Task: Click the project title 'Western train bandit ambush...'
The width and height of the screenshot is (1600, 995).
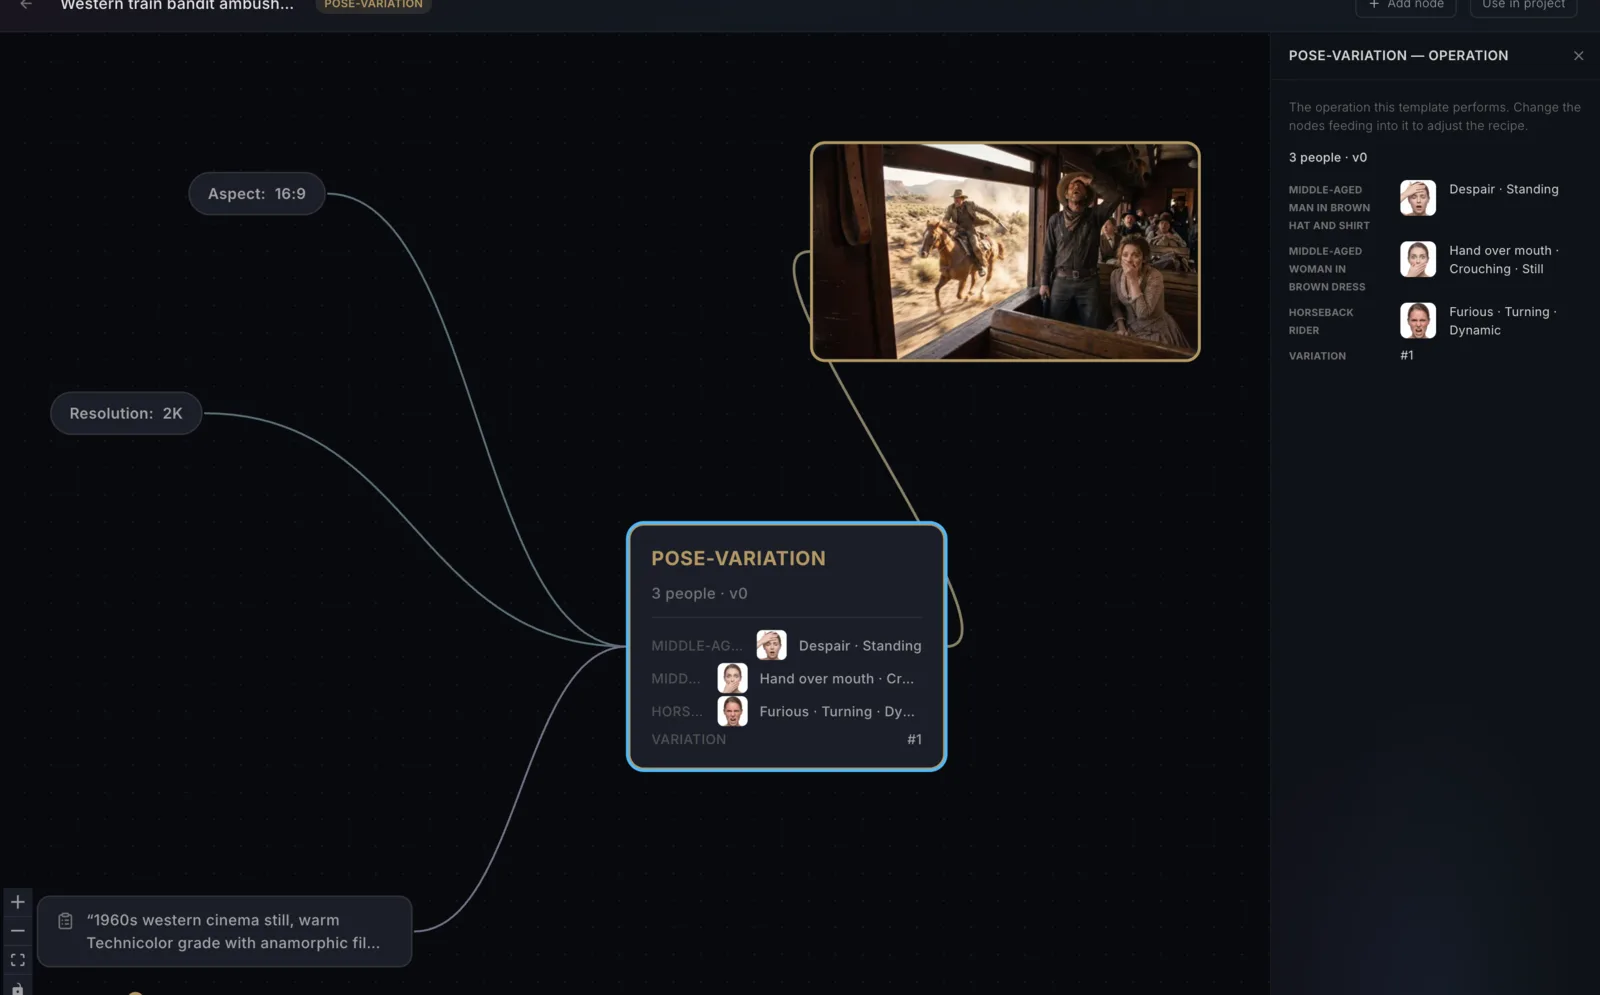Action: [x=177, y=5]
